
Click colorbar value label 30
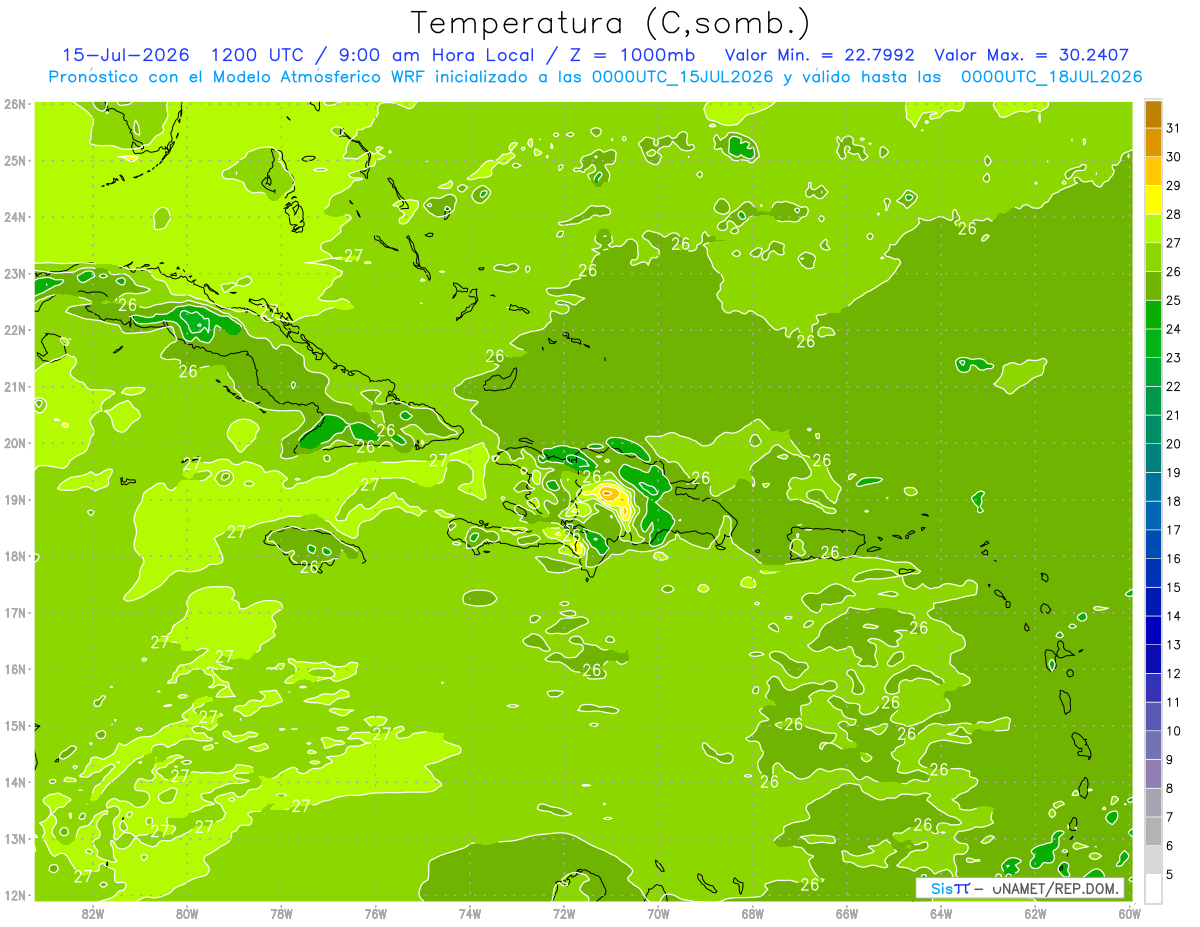(1174, 157)
